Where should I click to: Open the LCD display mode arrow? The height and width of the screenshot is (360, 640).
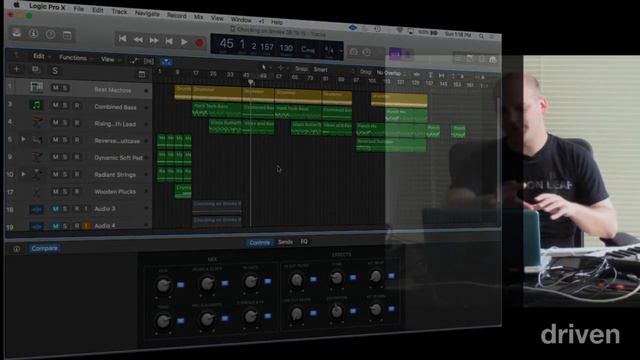click(341, 51)
